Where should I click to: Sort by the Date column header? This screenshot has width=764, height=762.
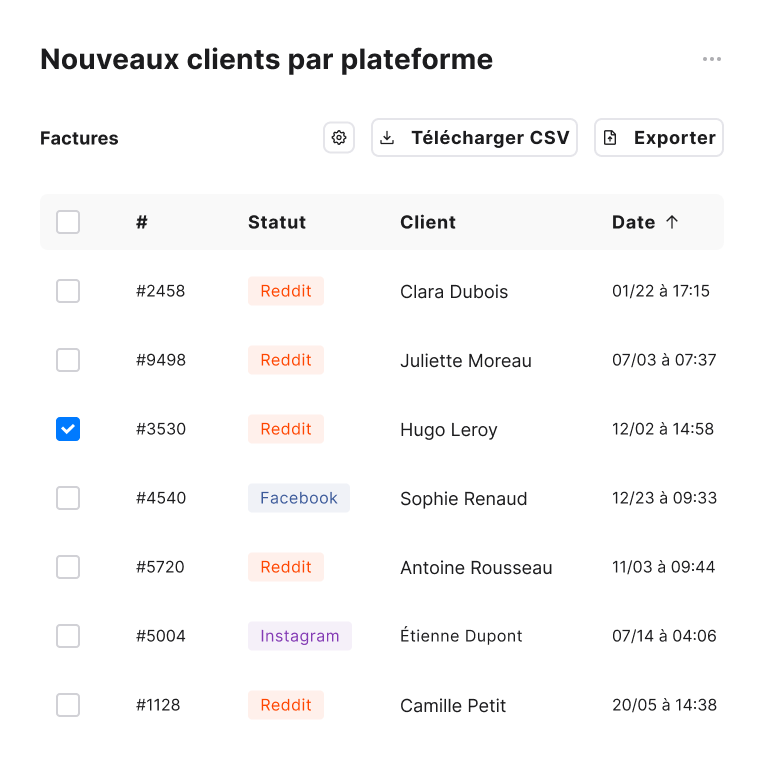(x=634, y=222)
